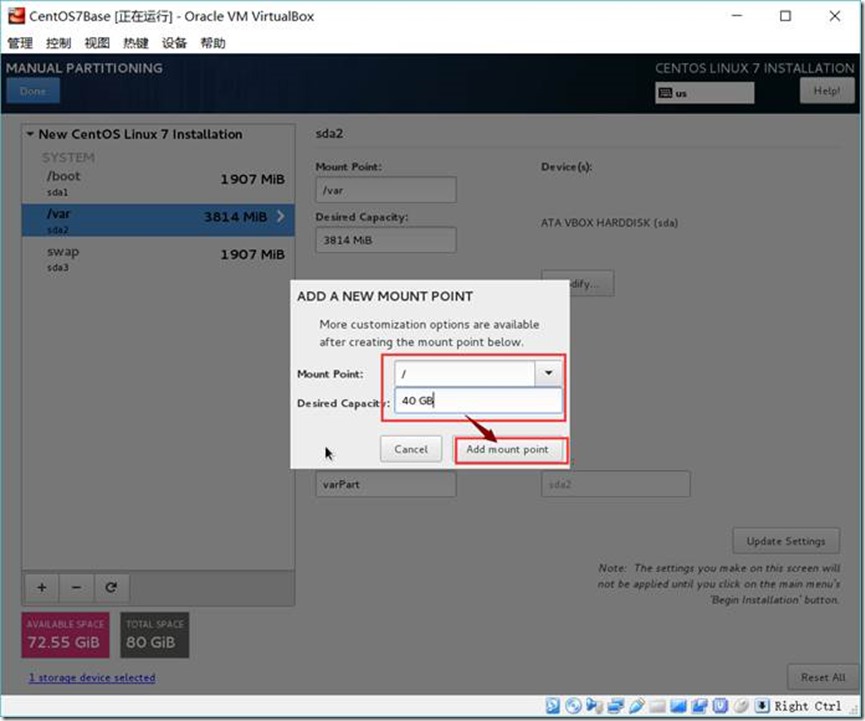Select the swap sda3 partition row
Image resolution: width=865 pixels, height=721 pixels.
tap(158, 258)
